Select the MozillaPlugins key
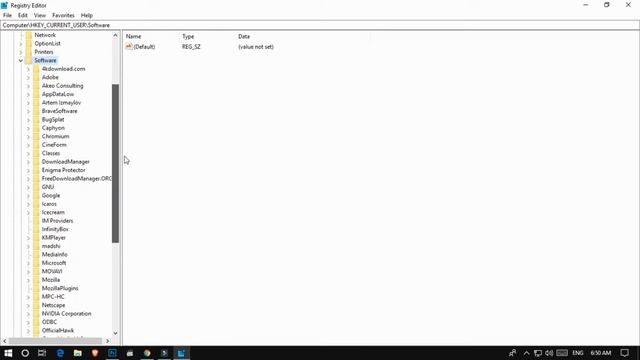Screen dimensions: 640x360 (60, 288)
